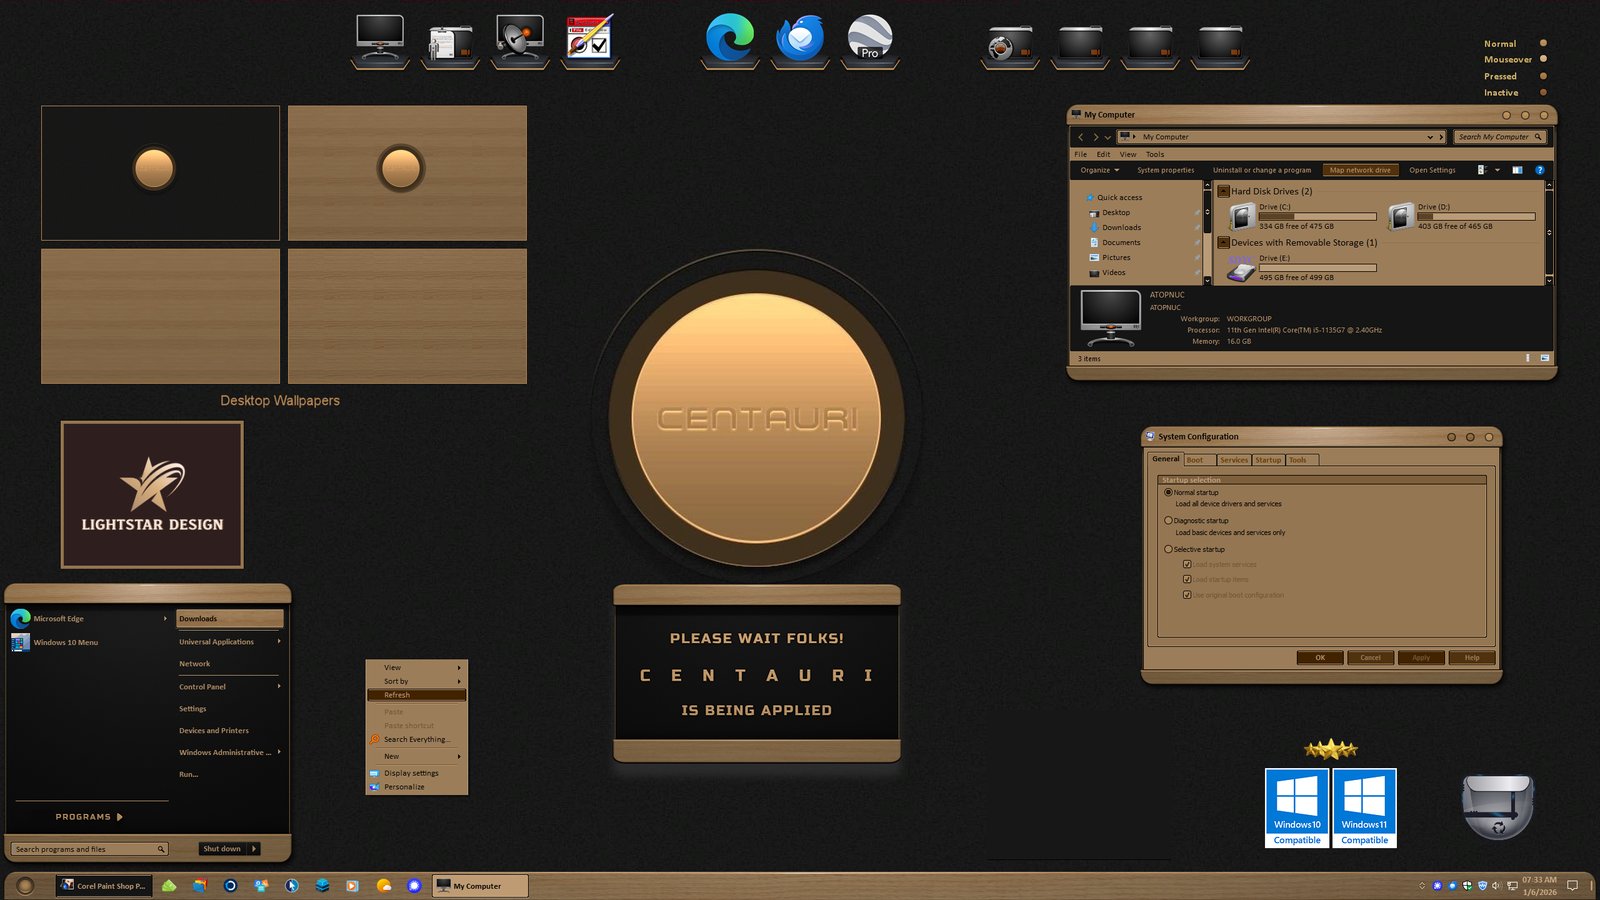The height and width of the screenshot is (900, 1600).
Task: Switch to the Services tab
Action: (x=1233, y=460)
